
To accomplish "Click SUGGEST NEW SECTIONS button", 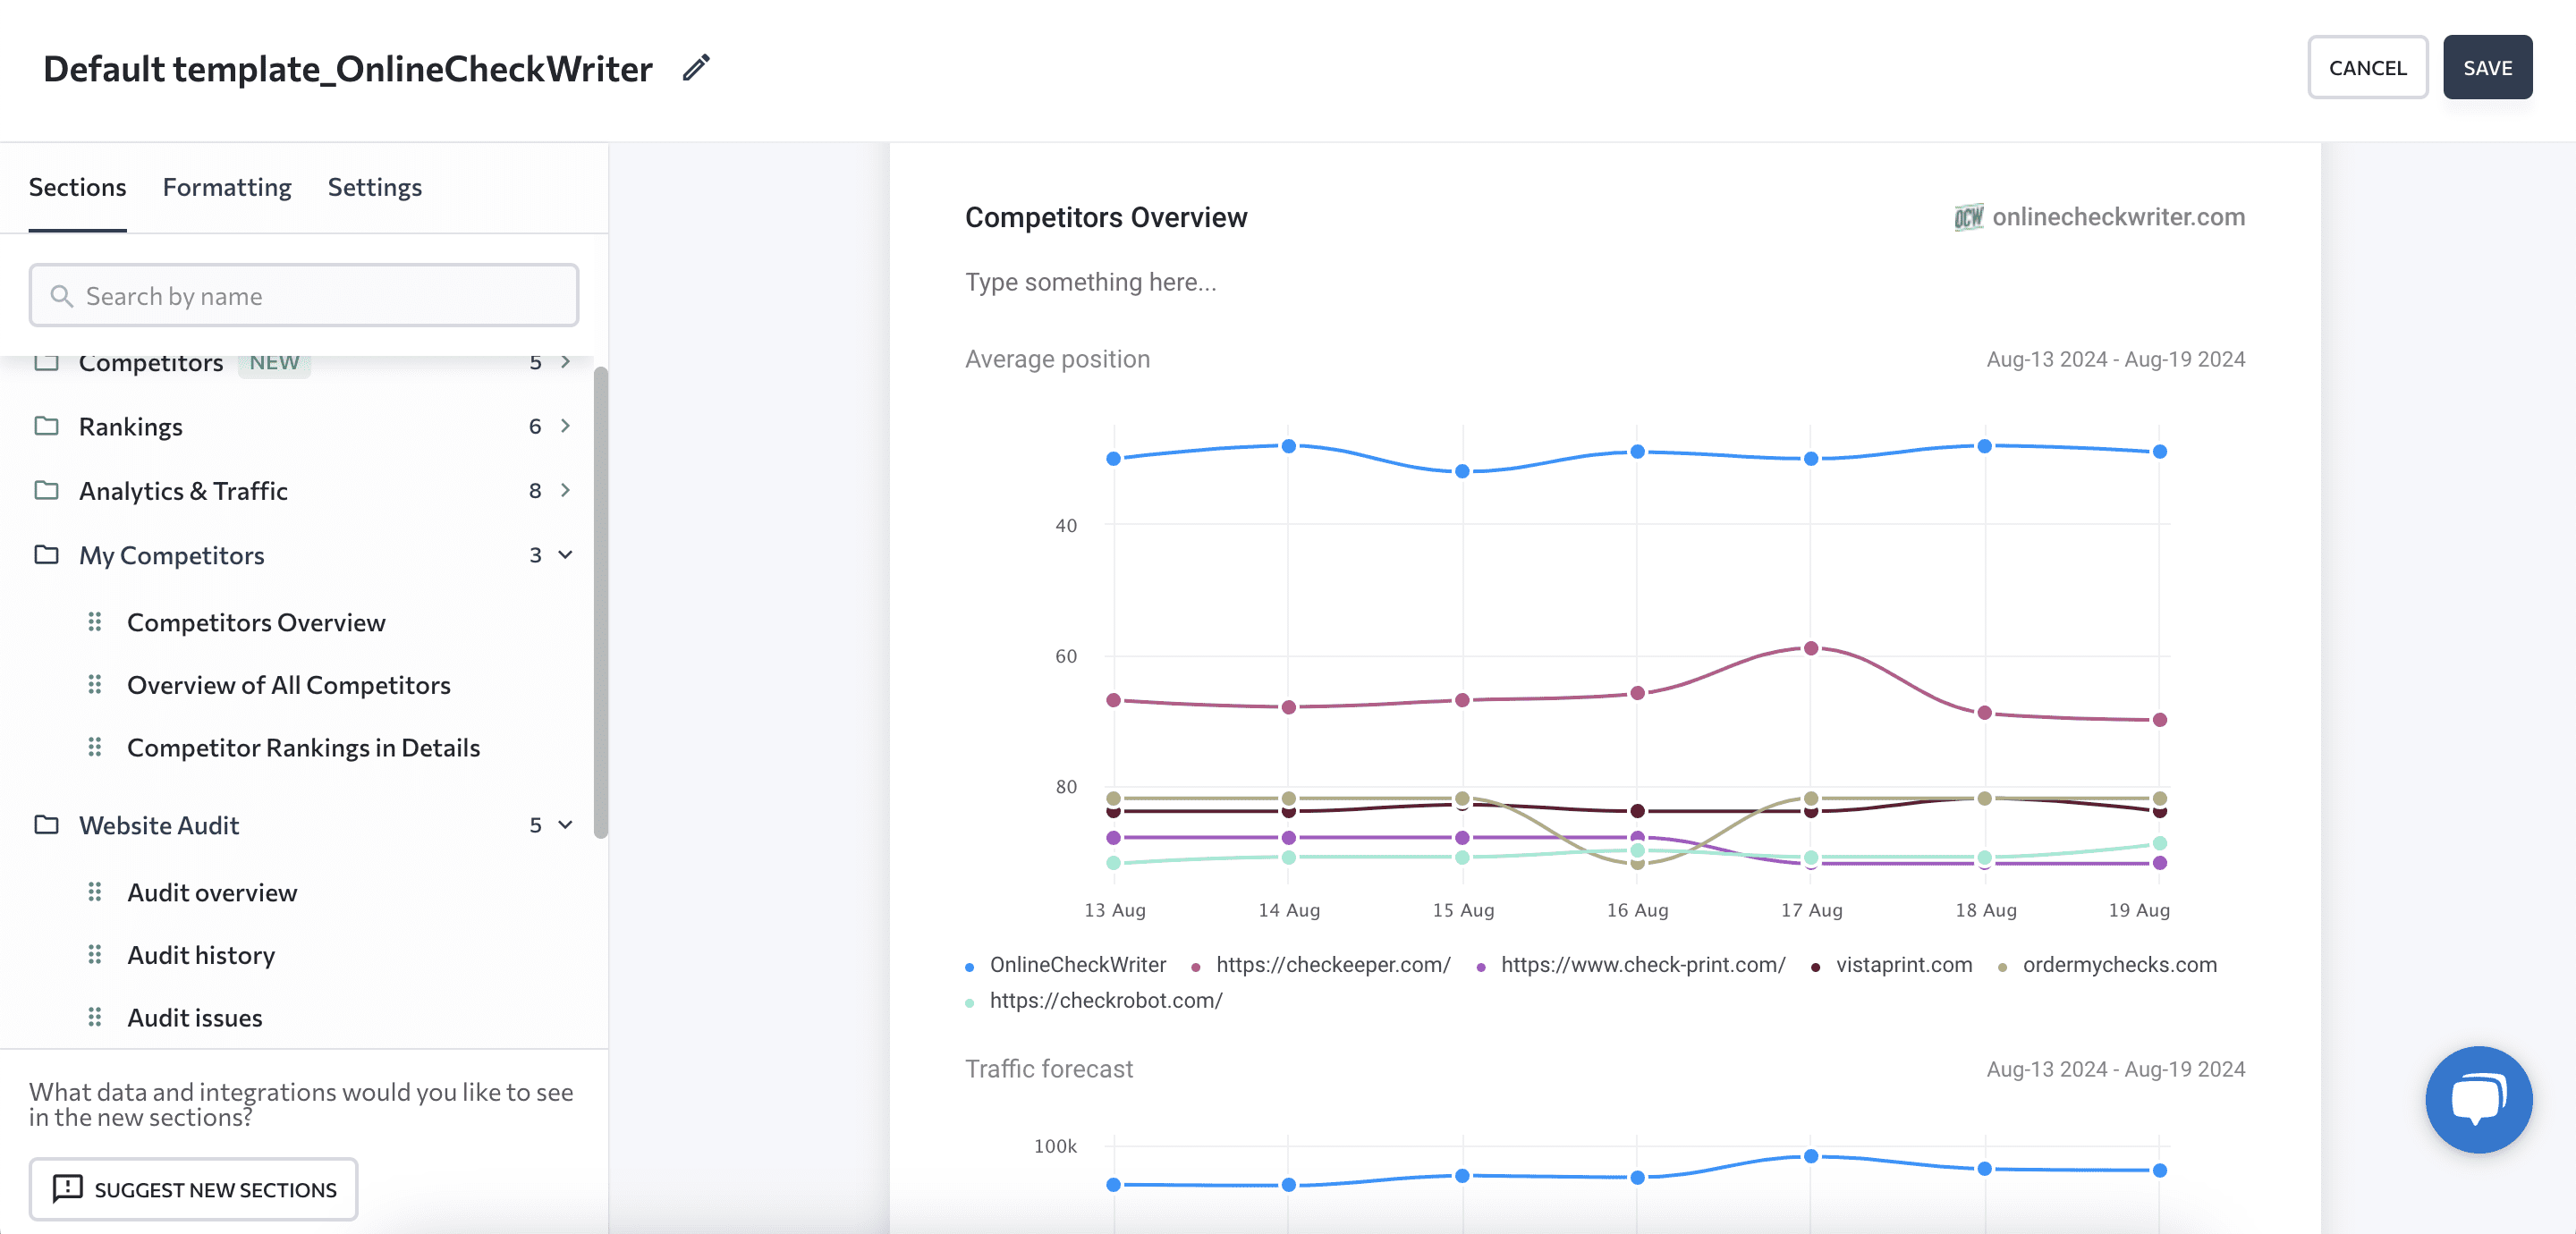I will click(x=193, y=1188).
